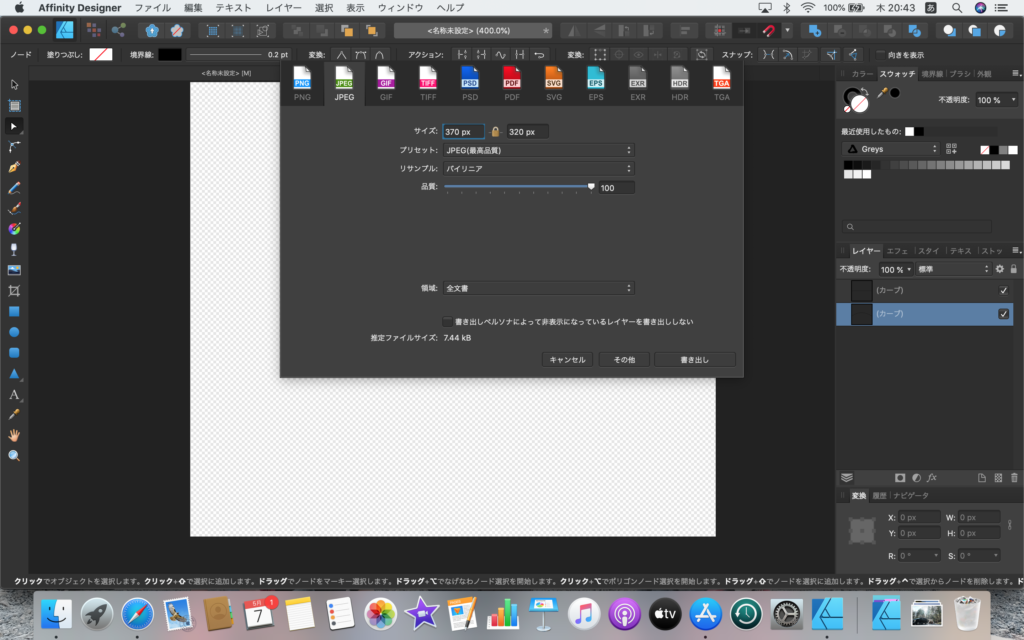Select the Rectangle shape tool

(x=14, y=312)
